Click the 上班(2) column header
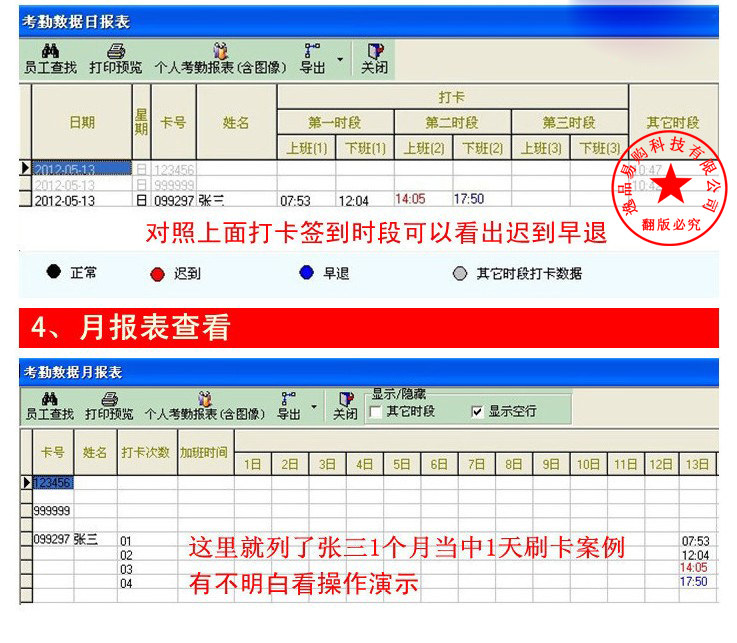737x643 pixels. click(x=424, y=148)
